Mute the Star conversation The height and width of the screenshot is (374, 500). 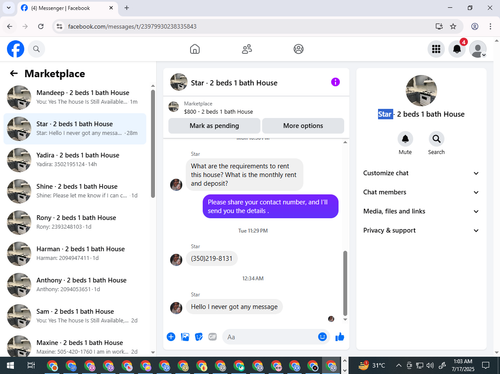point(405,139)
